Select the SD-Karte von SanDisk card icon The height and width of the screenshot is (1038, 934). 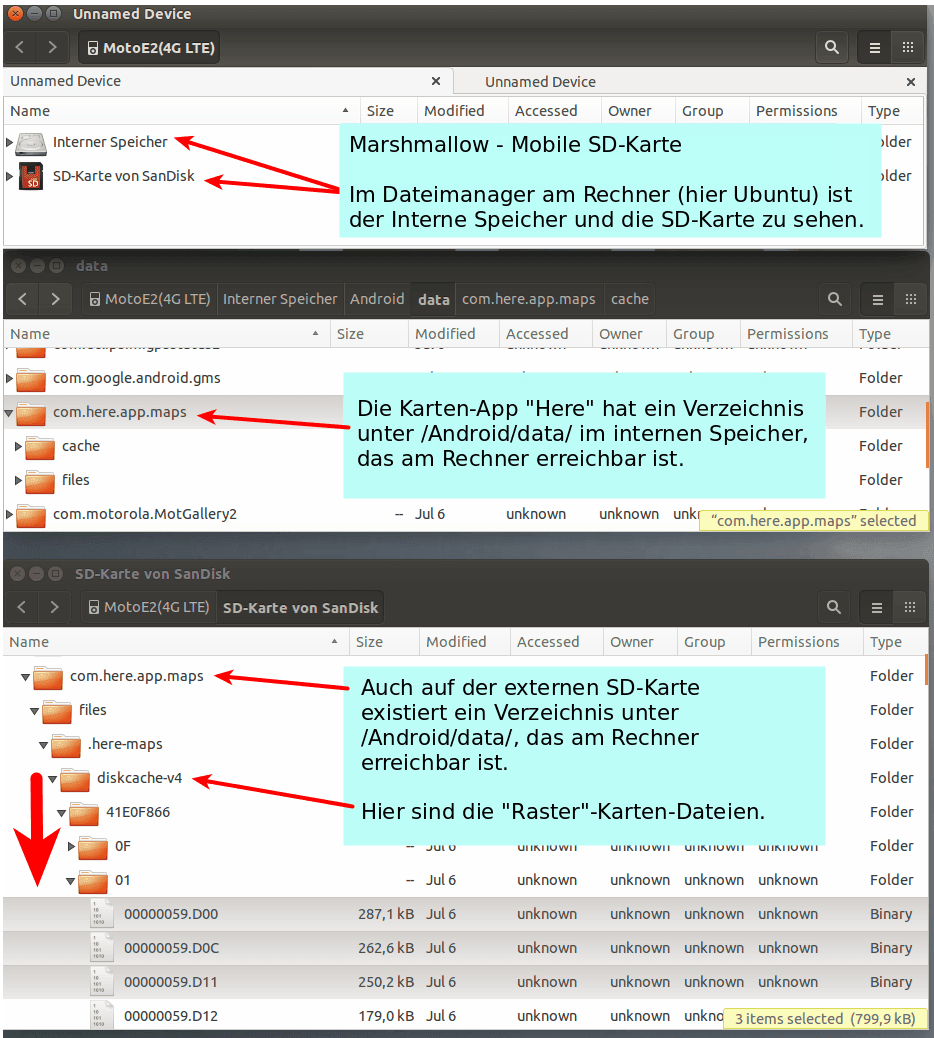pyautogui.click(x=31, y=176)
